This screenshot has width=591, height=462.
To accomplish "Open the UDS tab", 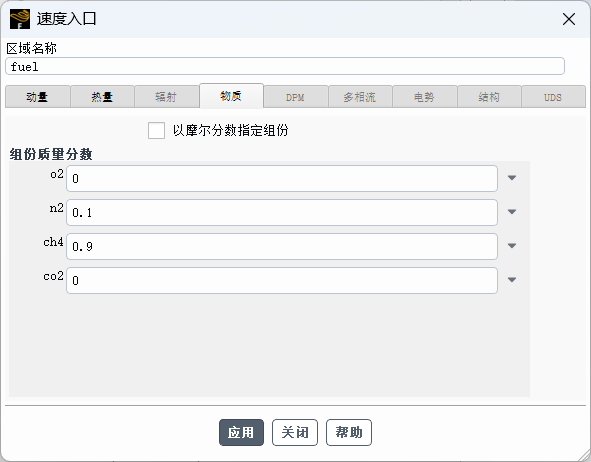I will pos(553,97).
